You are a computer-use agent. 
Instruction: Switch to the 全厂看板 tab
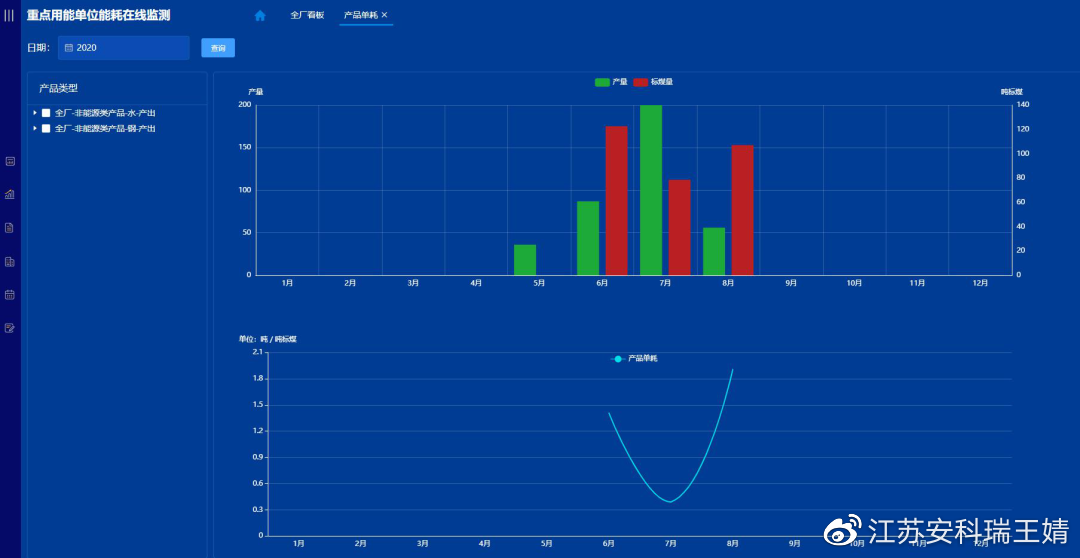pos(307,15)
